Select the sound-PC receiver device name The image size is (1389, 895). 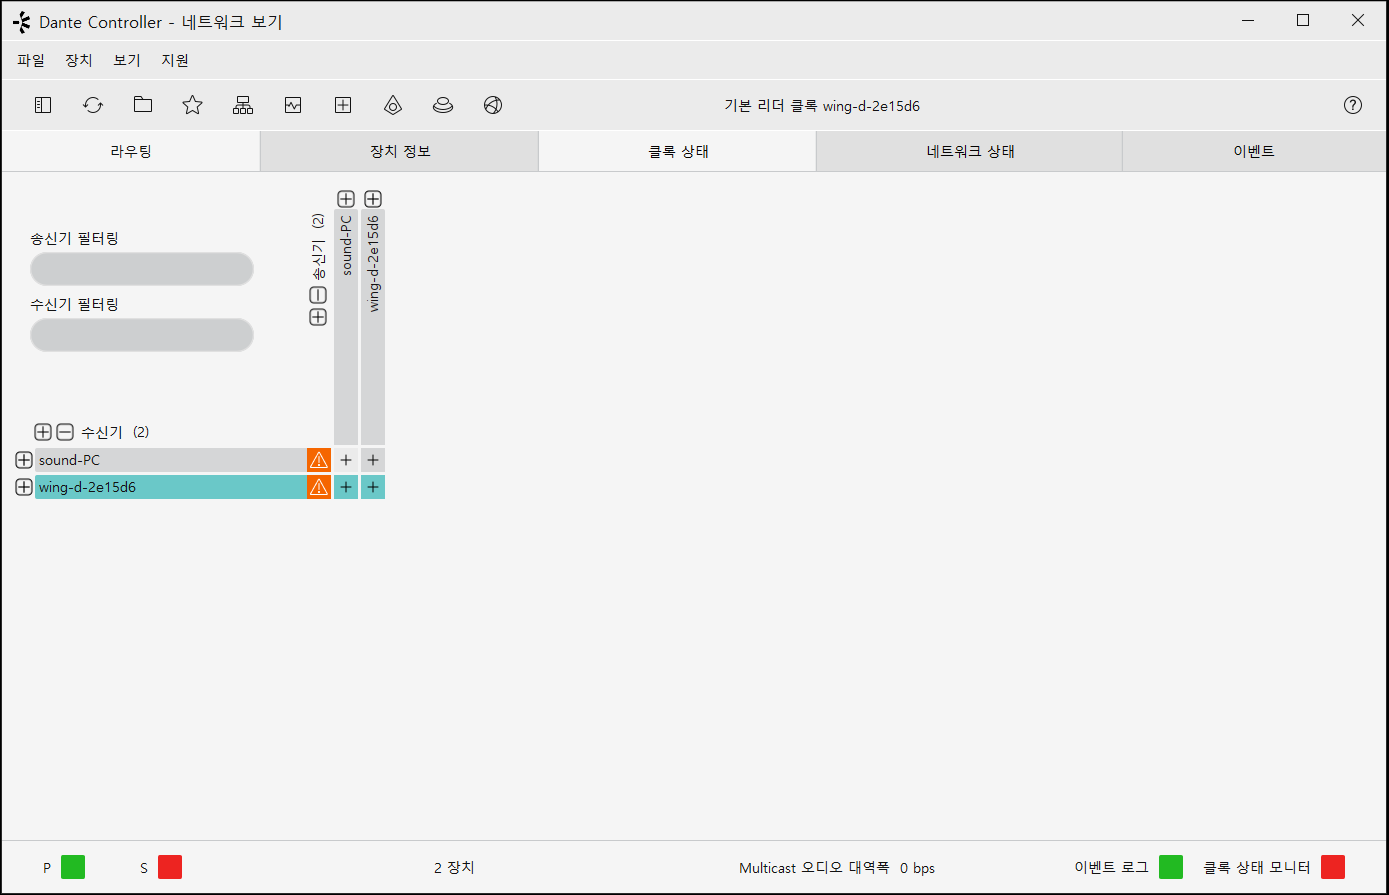[x=70, y=460]
